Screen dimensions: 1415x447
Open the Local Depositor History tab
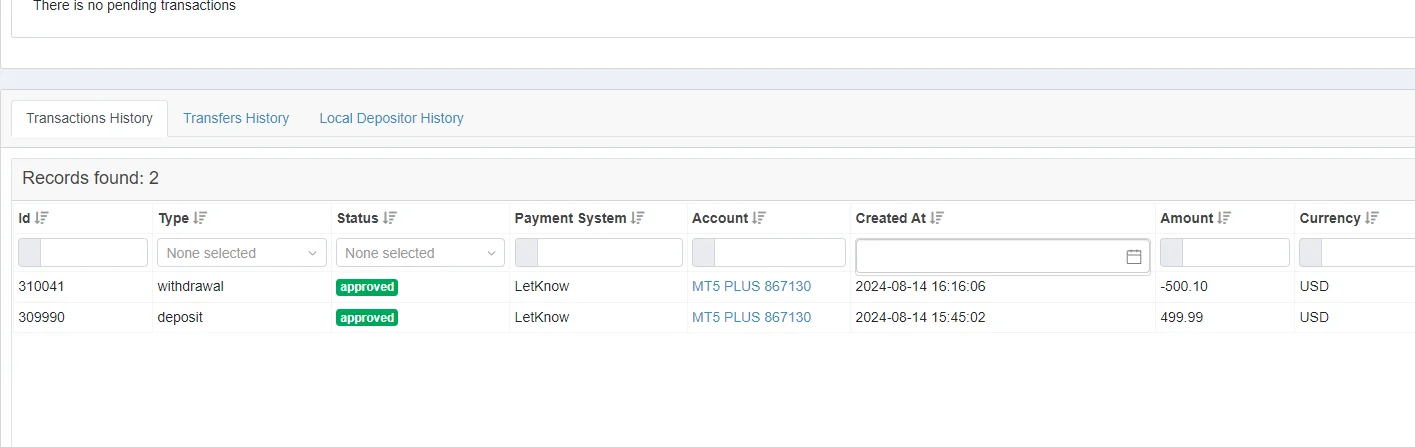[x=391, y=118]
